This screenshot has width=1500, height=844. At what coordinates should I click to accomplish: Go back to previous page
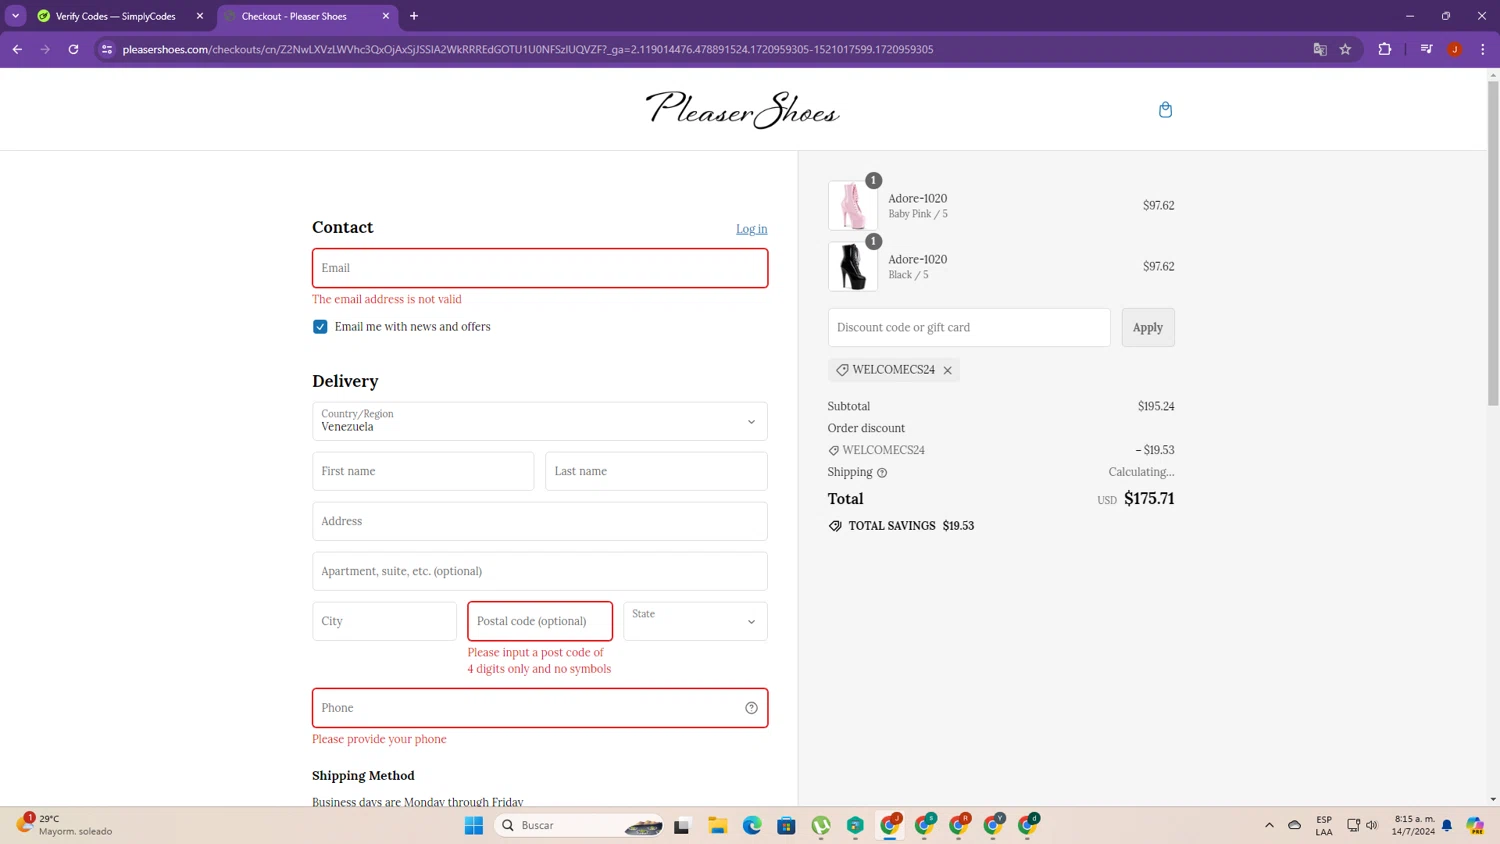click(x=17, y=49)
